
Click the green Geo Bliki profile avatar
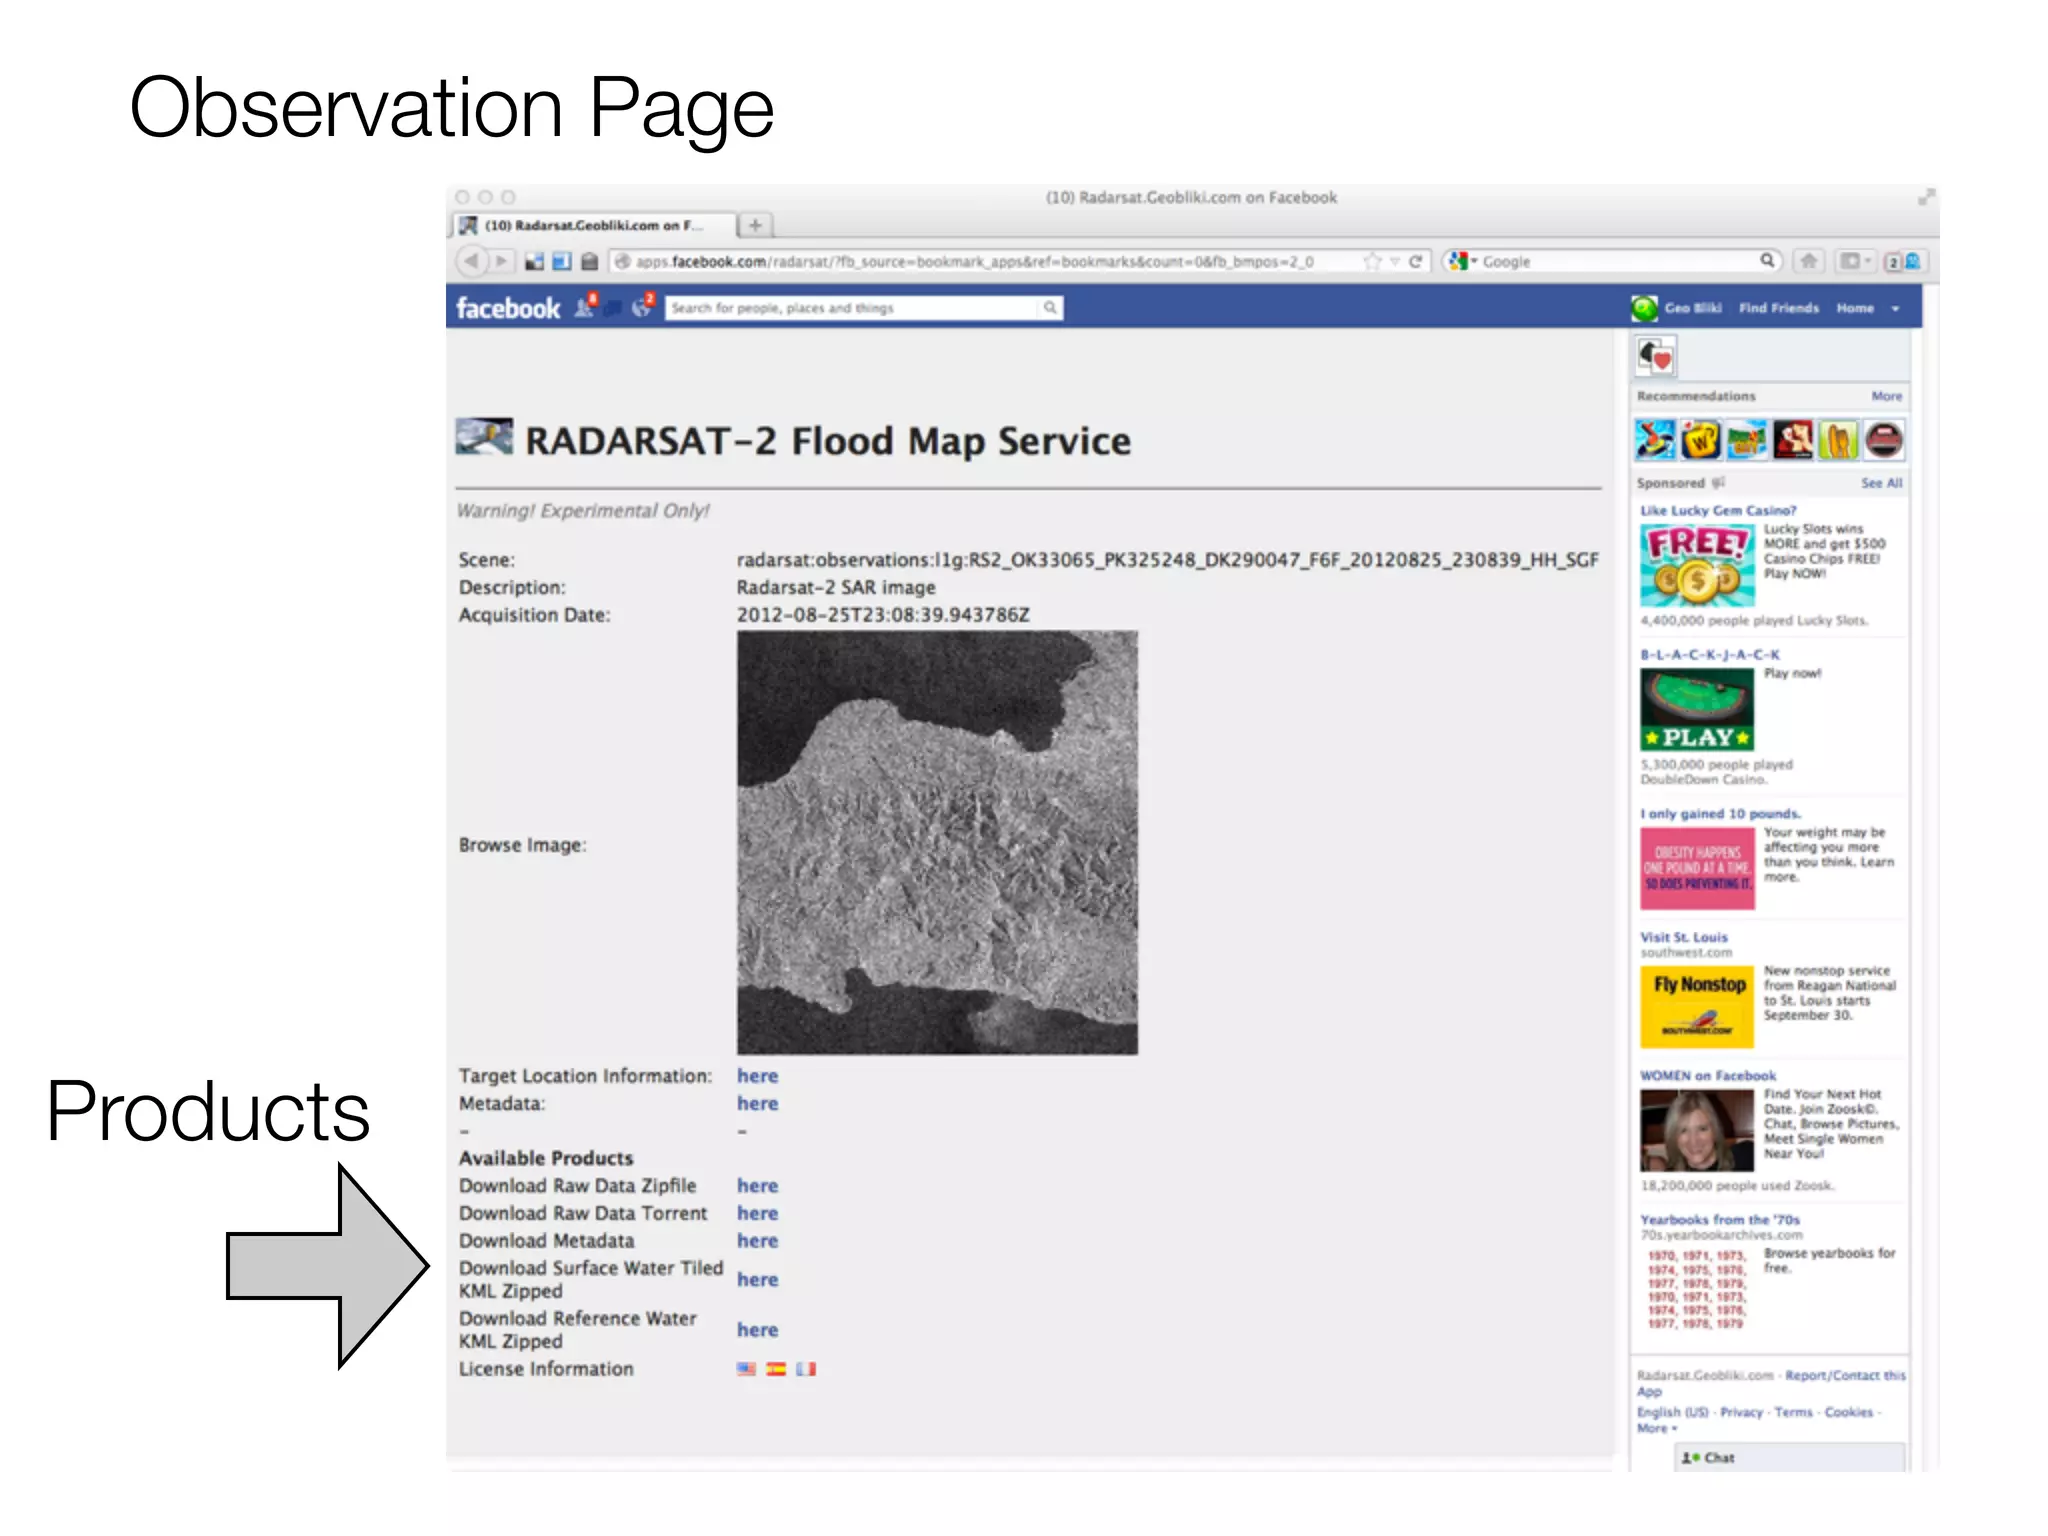click(x=1644, y=308)
